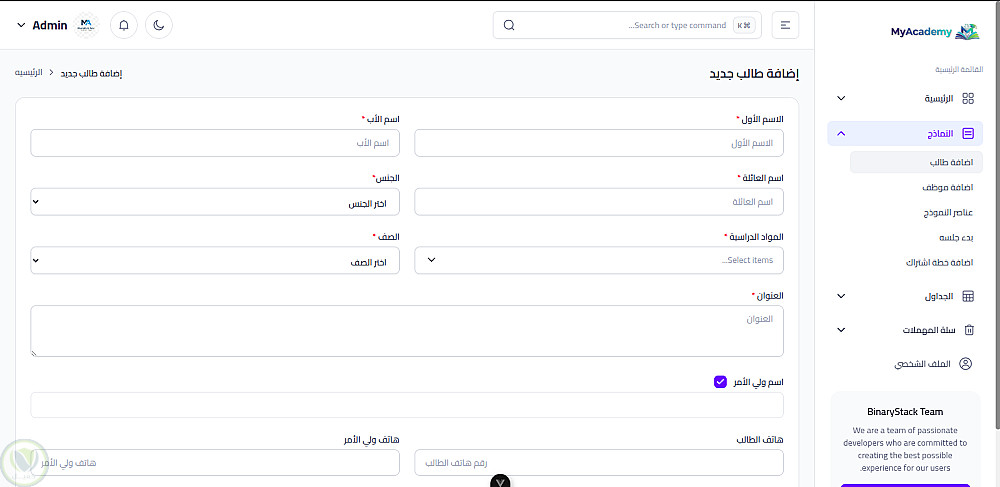
Task: Uncheck the اسم ولي الأمر checkbox
Action: click(720, 382)
